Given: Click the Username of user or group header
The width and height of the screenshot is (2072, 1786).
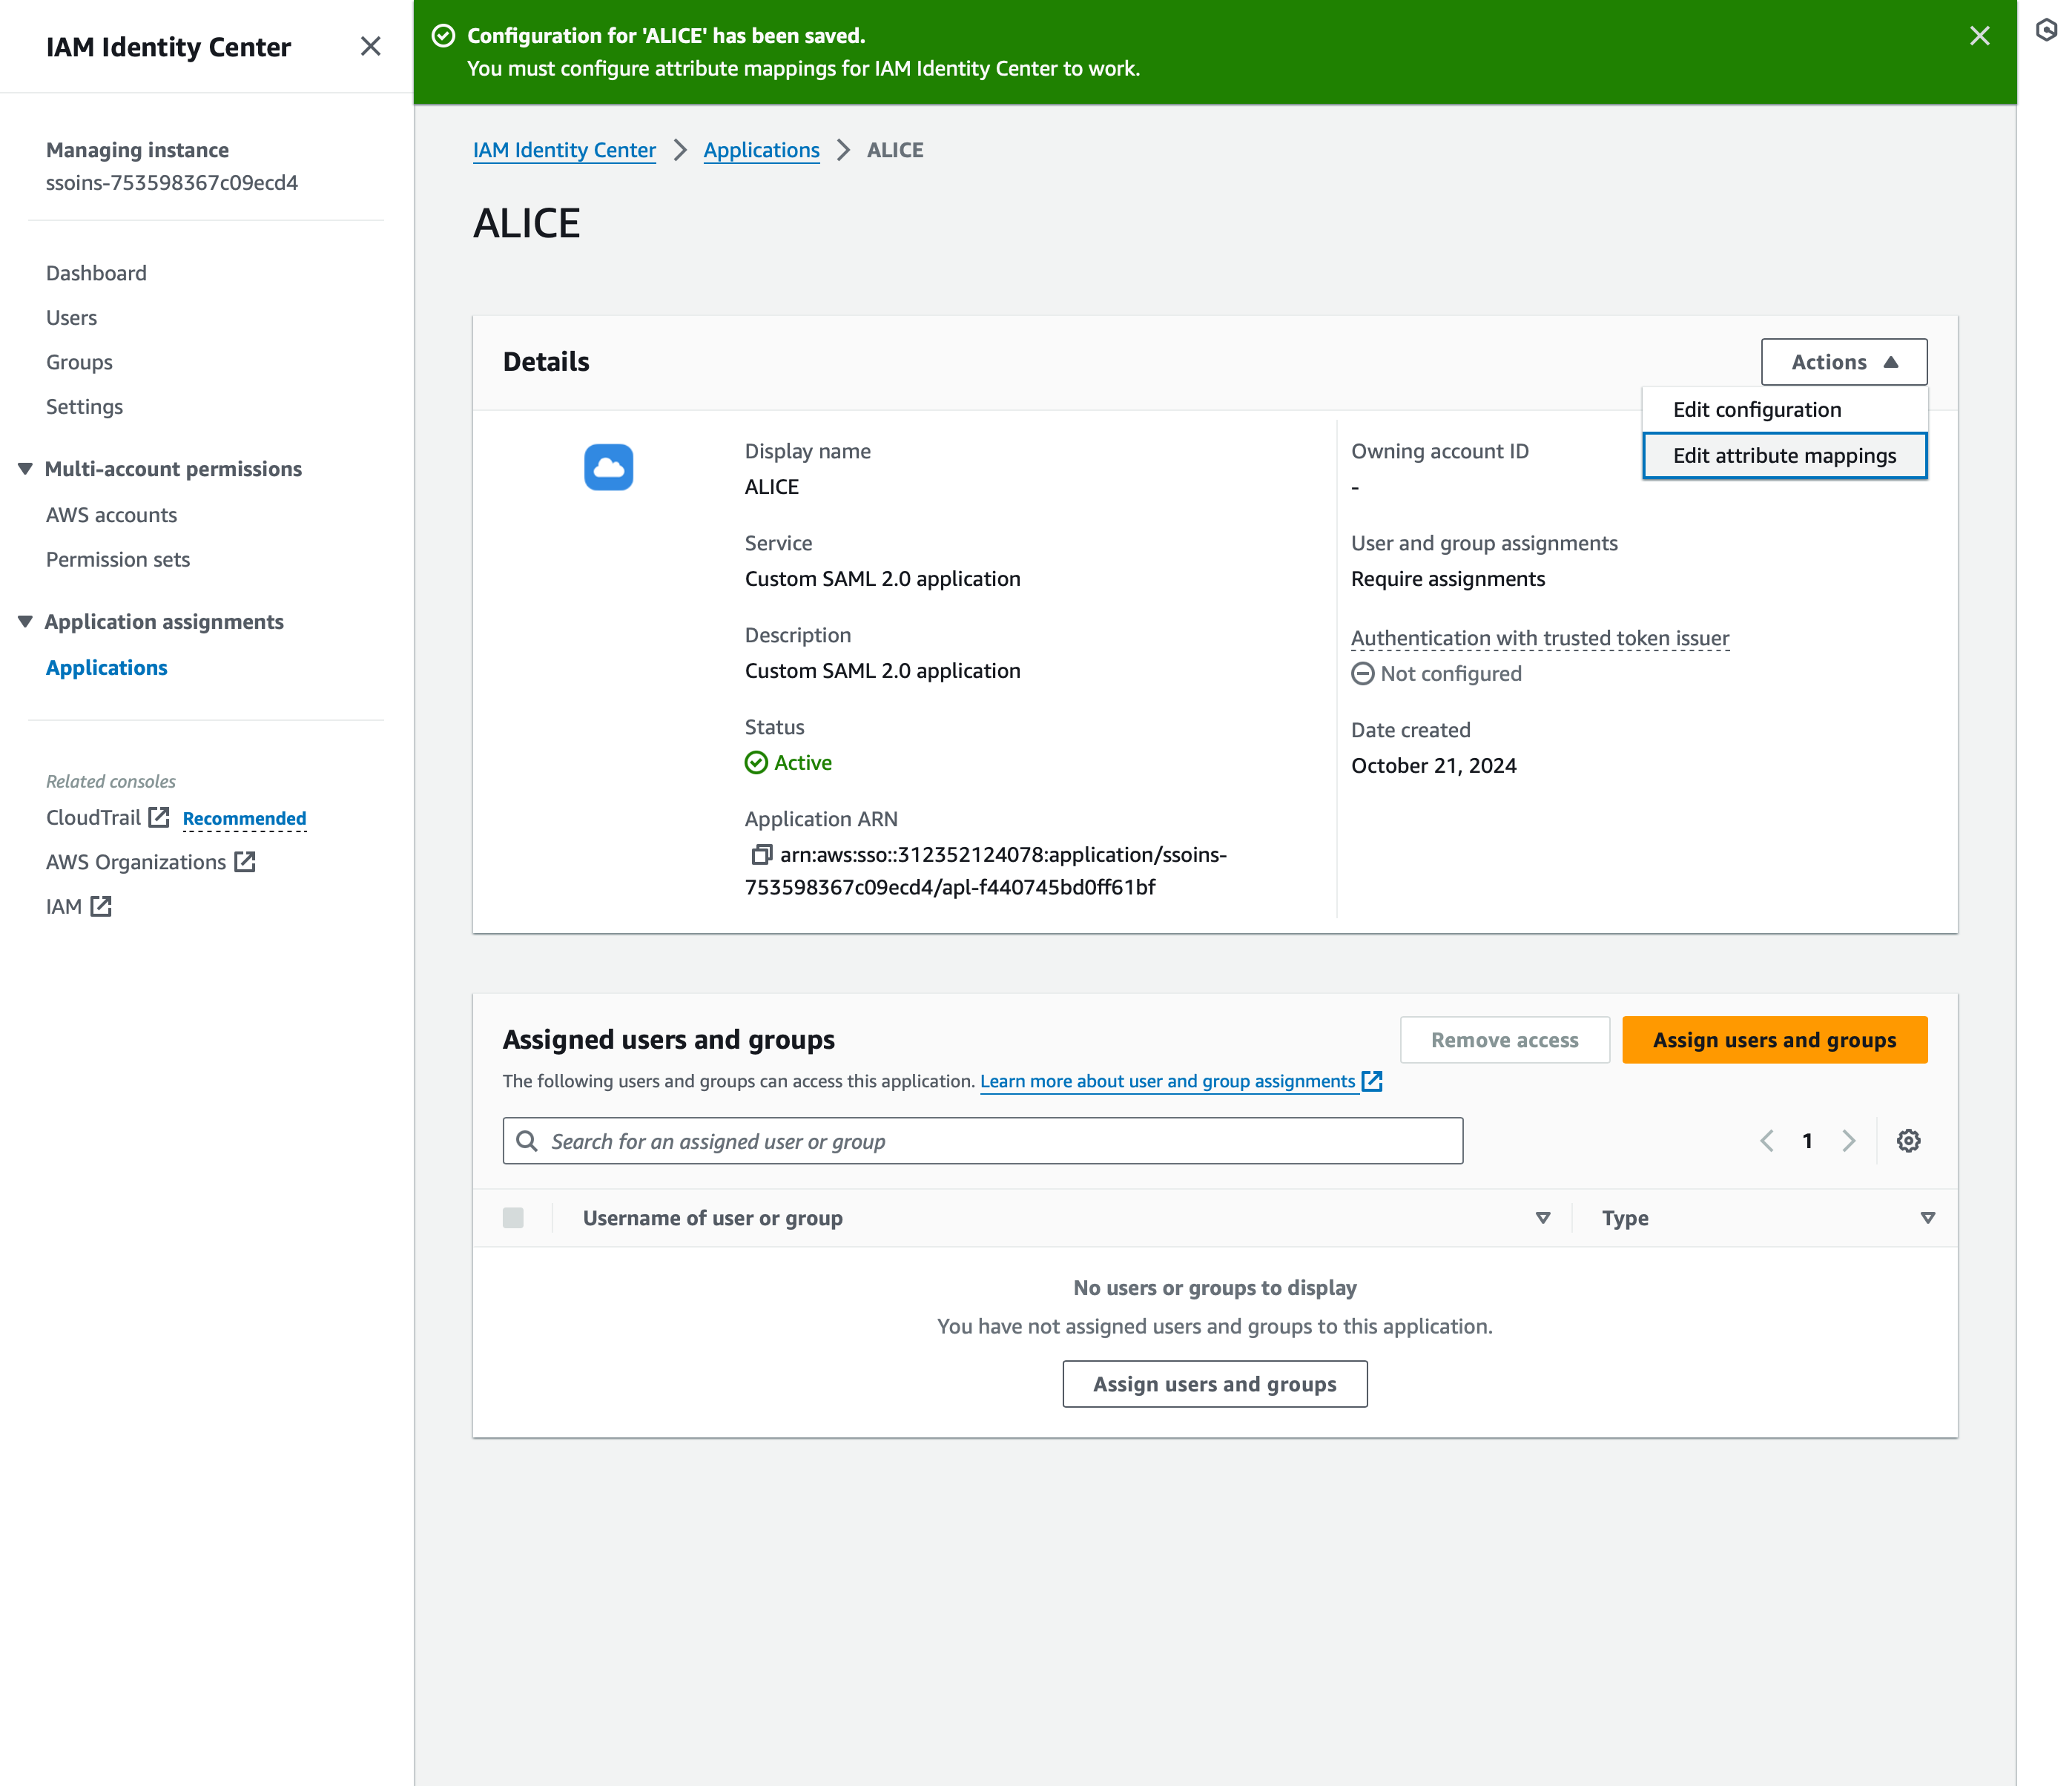Looking at the screenshot, I should [x=712, y=1218].
